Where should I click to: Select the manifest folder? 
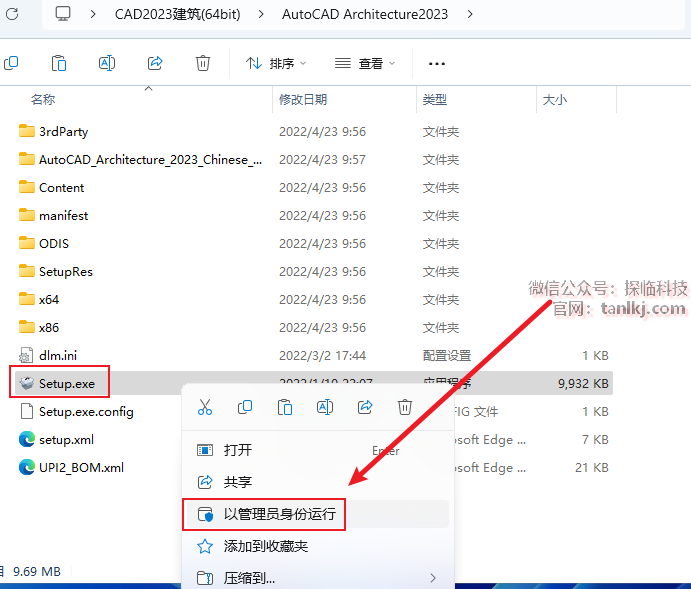click(53, 215)
